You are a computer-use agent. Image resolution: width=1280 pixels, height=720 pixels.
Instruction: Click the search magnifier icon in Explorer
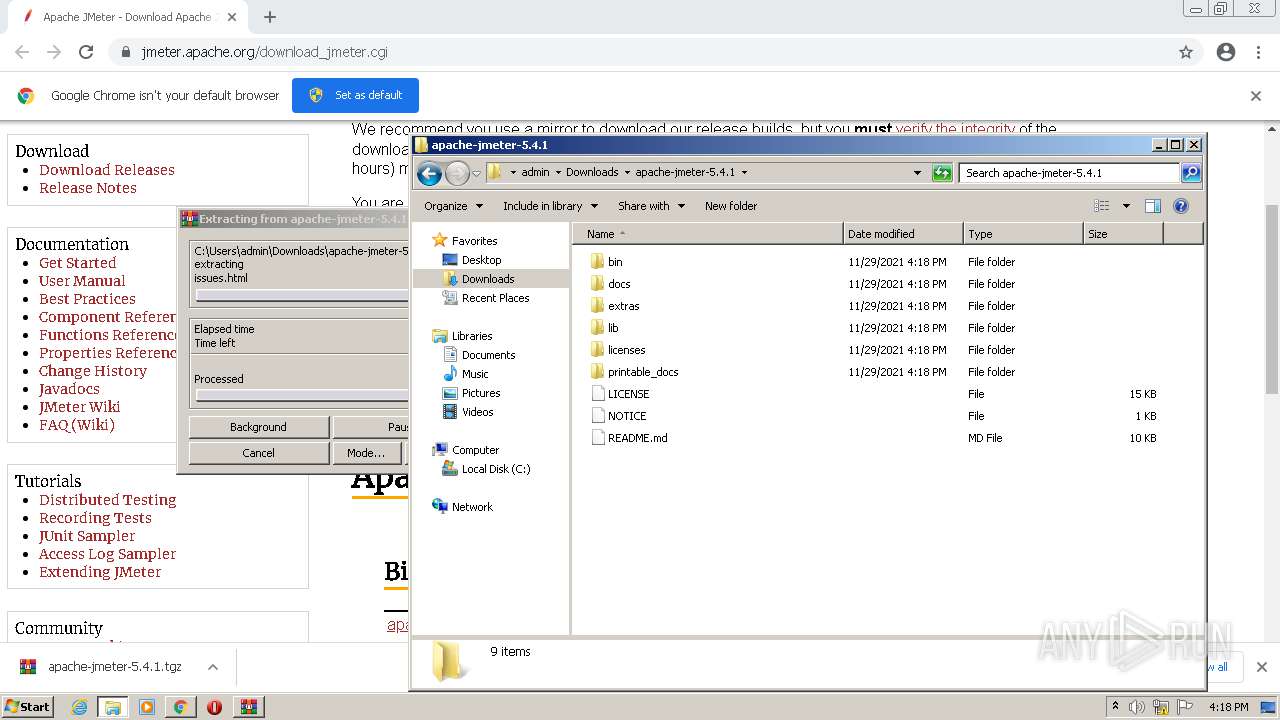pyautogui.click(x=1190, y=173)
